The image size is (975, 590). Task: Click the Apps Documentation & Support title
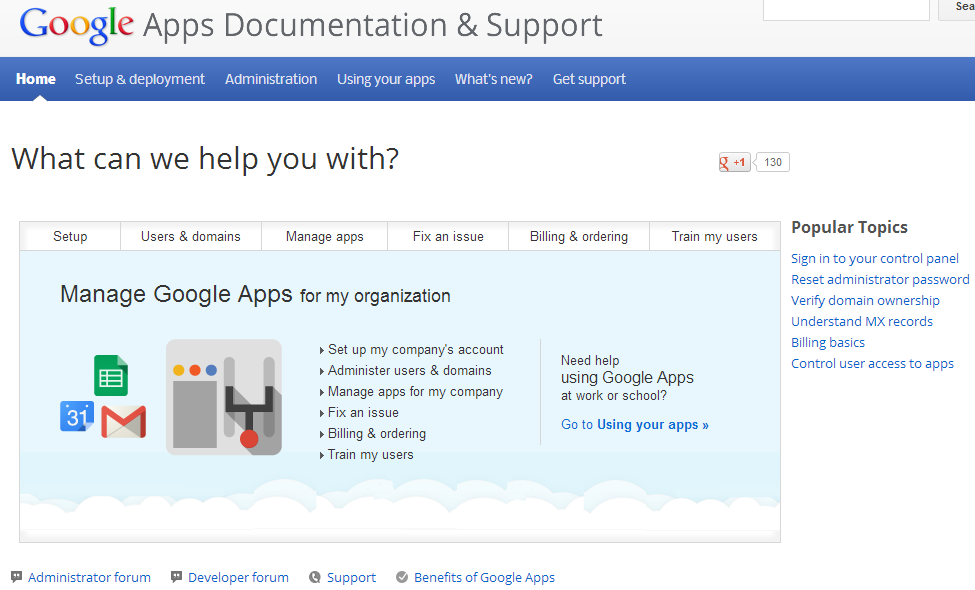[372, 26]
